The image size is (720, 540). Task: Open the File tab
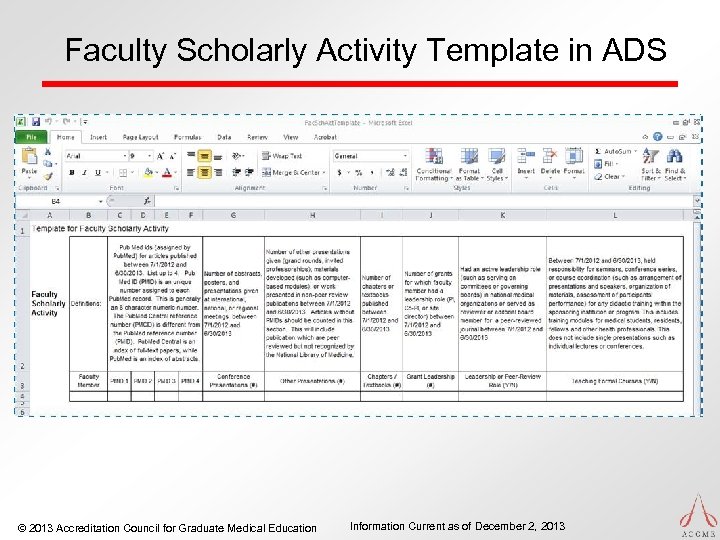click(31, 137)
